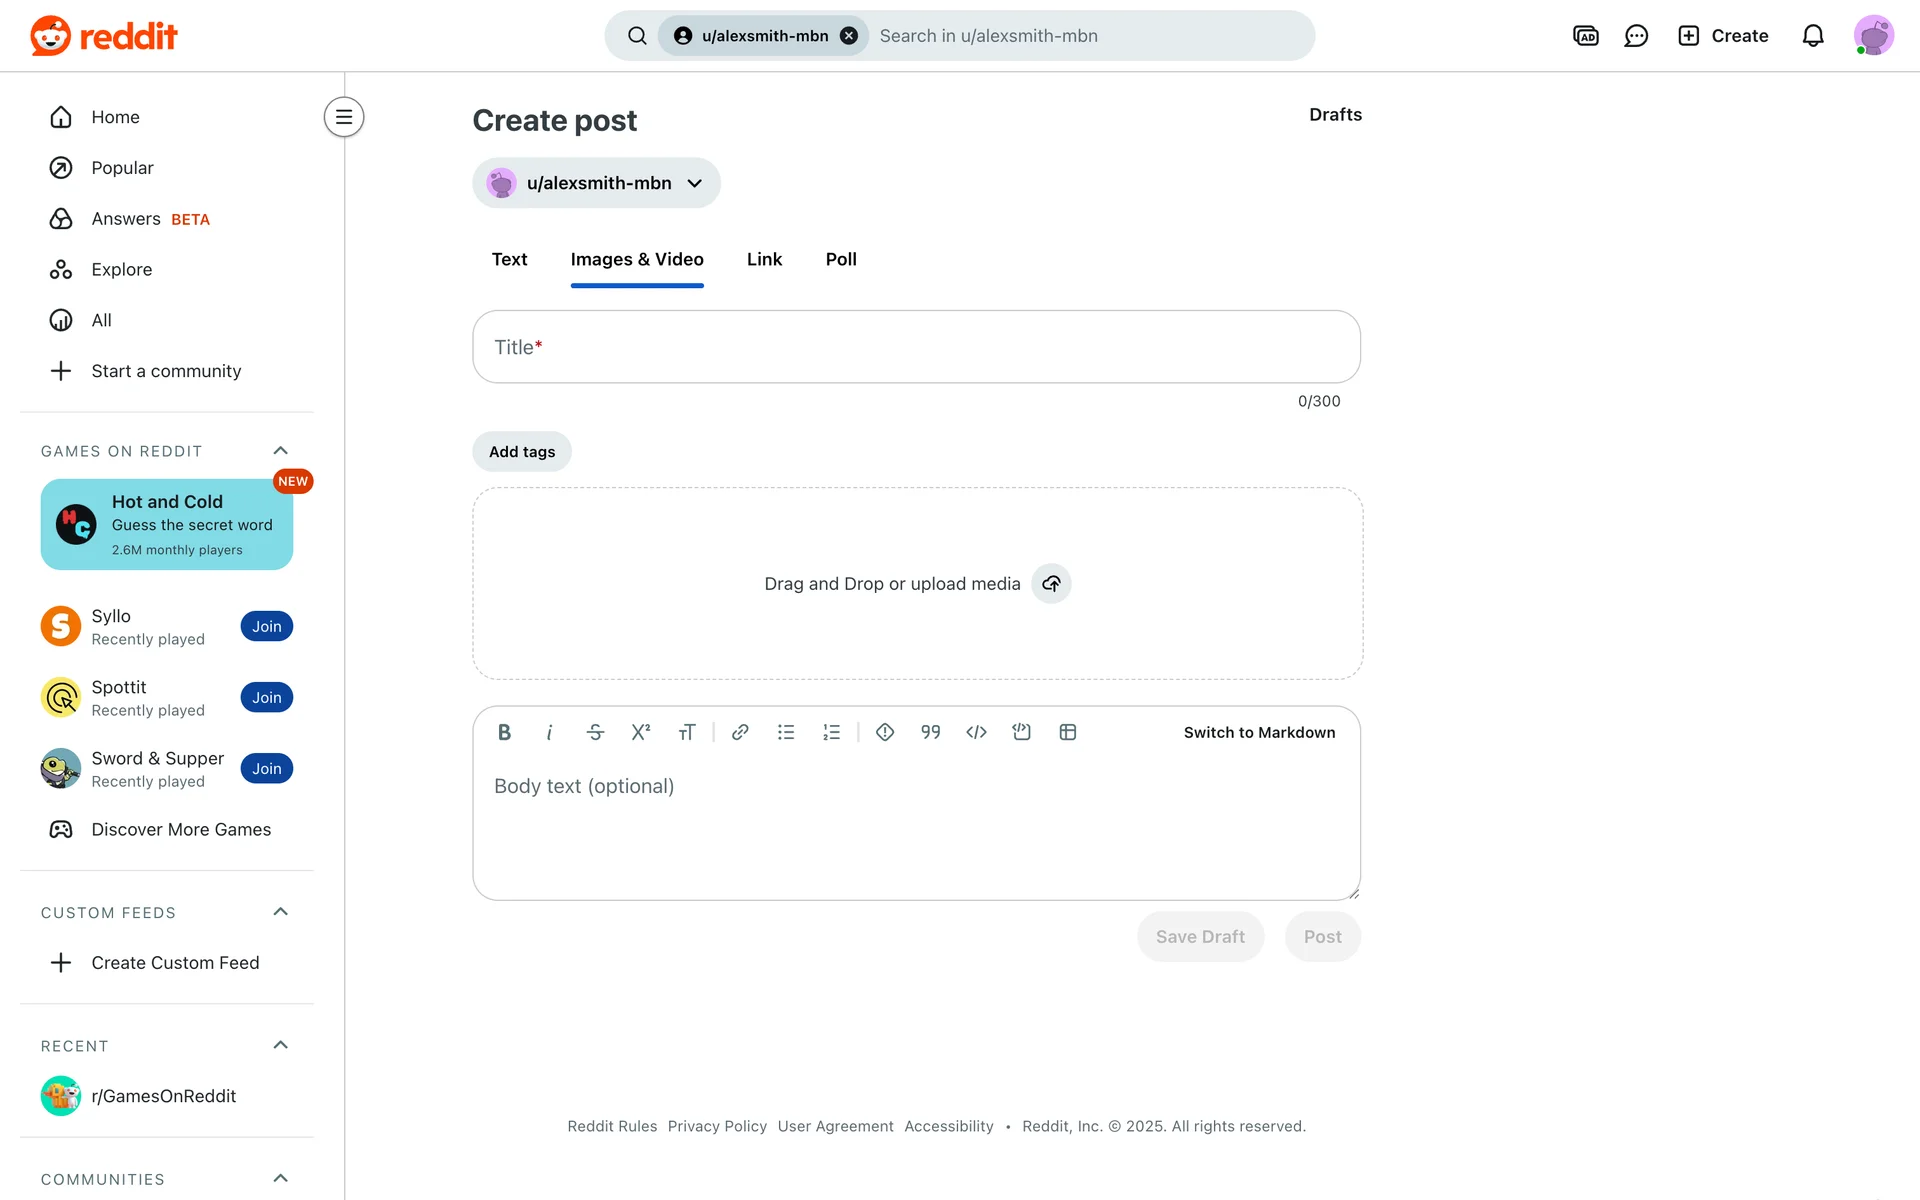
Task: Insert a quote block
Action: click(x=931, y=733)
